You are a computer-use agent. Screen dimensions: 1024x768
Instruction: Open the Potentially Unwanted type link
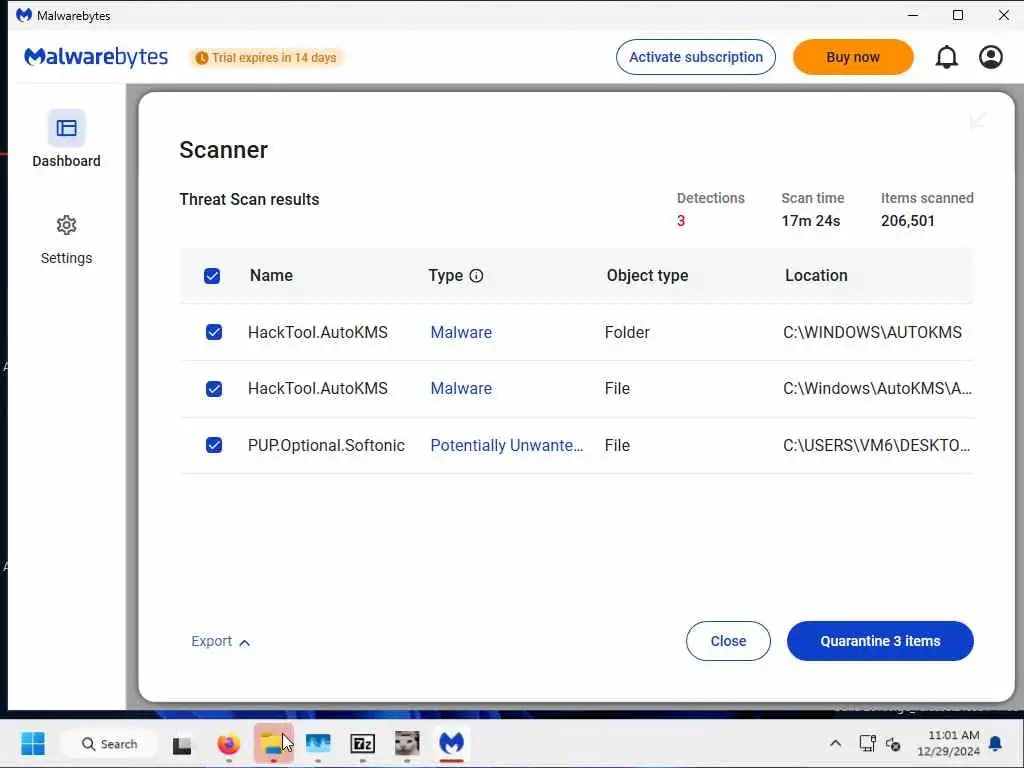(507, 445)
